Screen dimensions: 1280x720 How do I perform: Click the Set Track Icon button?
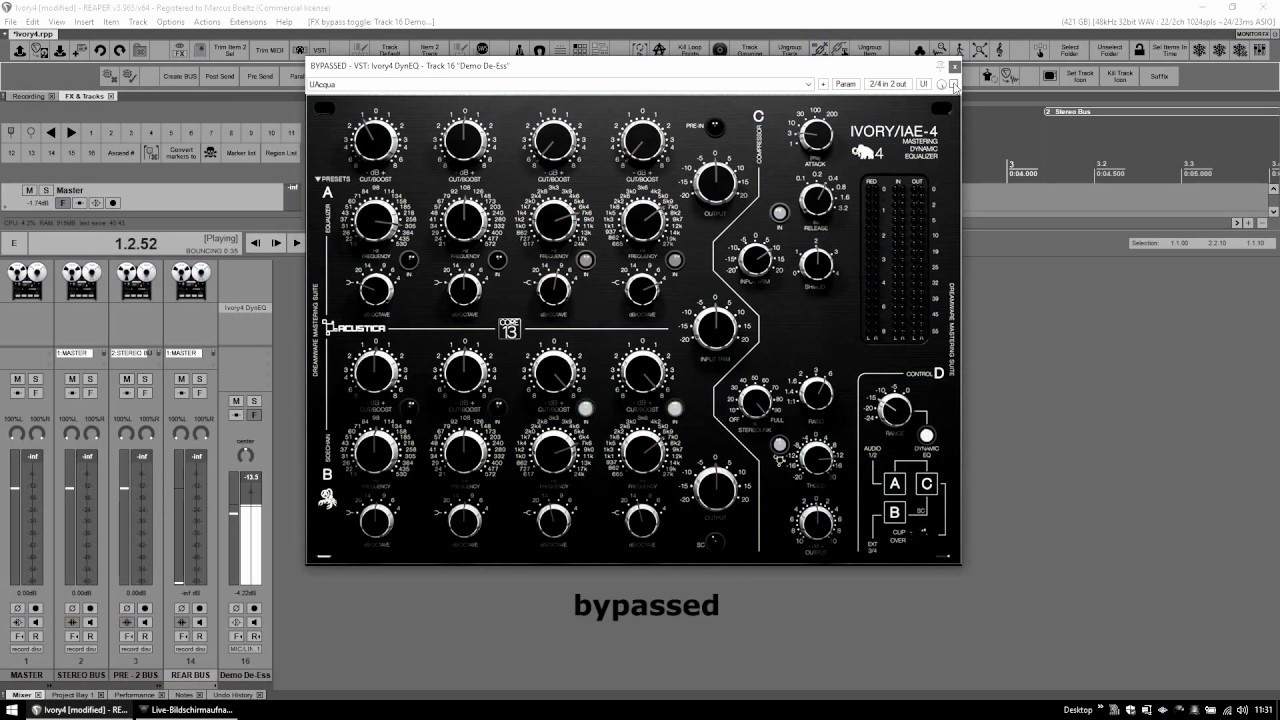tap(1080, 76)
